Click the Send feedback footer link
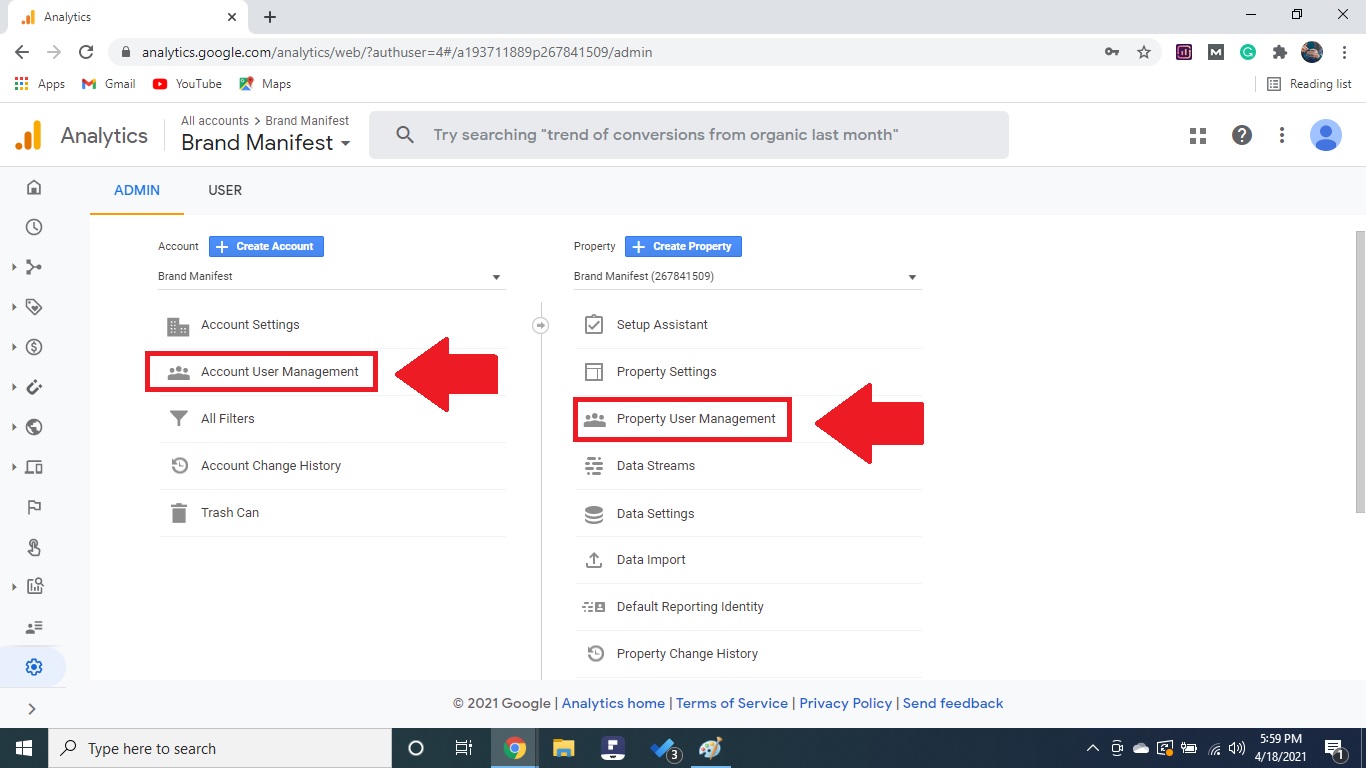1366x768 pixels. tap(953, 703)
